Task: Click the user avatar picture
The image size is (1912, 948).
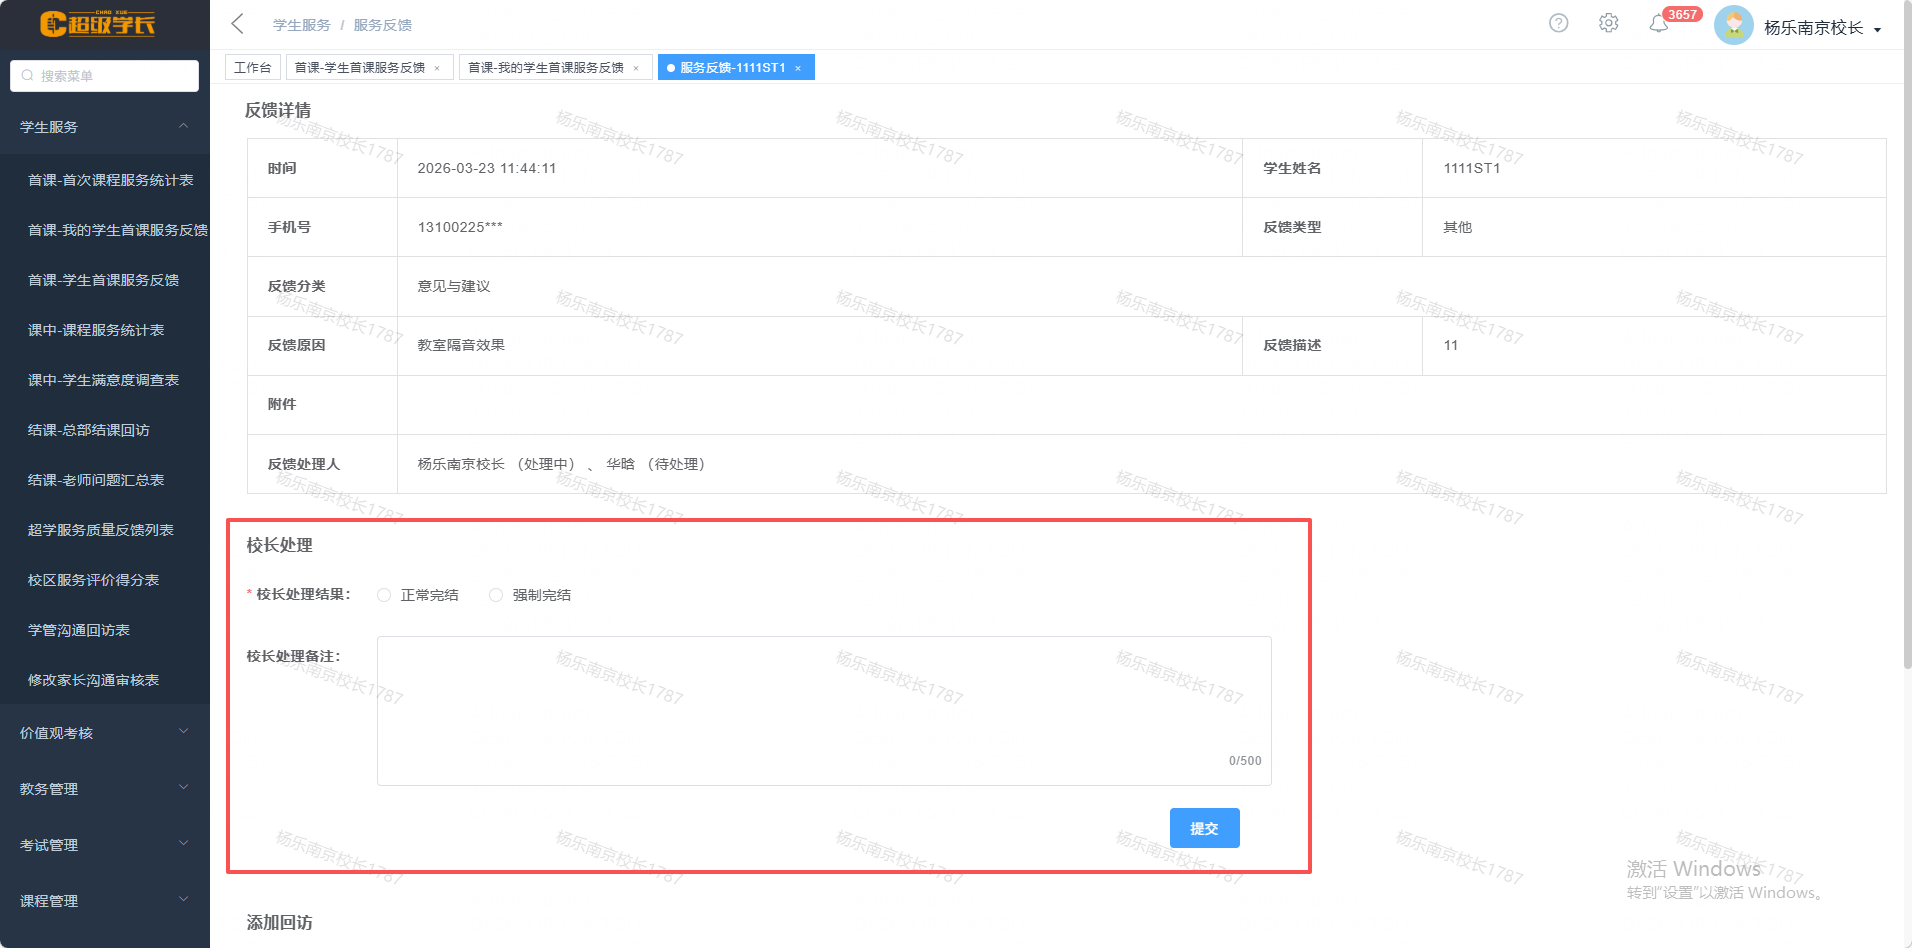Action: [1733, 26]
